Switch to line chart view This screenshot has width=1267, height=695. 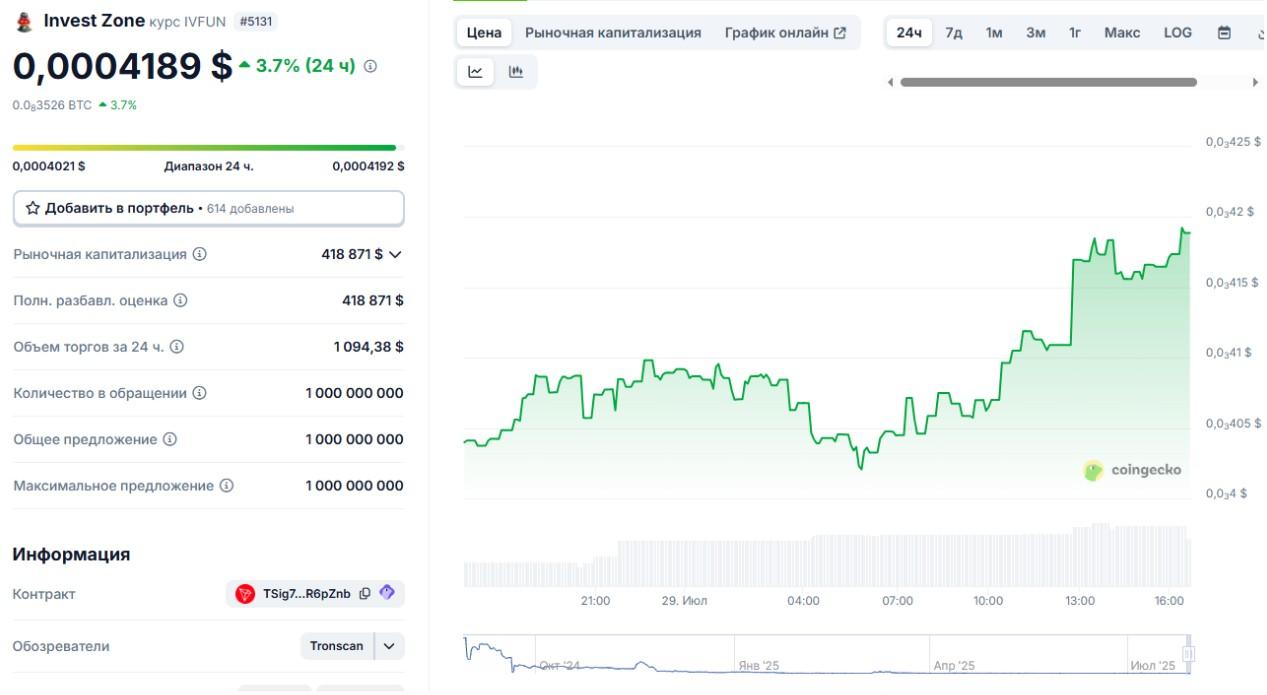pyautogui.click(x=476, y=72)
